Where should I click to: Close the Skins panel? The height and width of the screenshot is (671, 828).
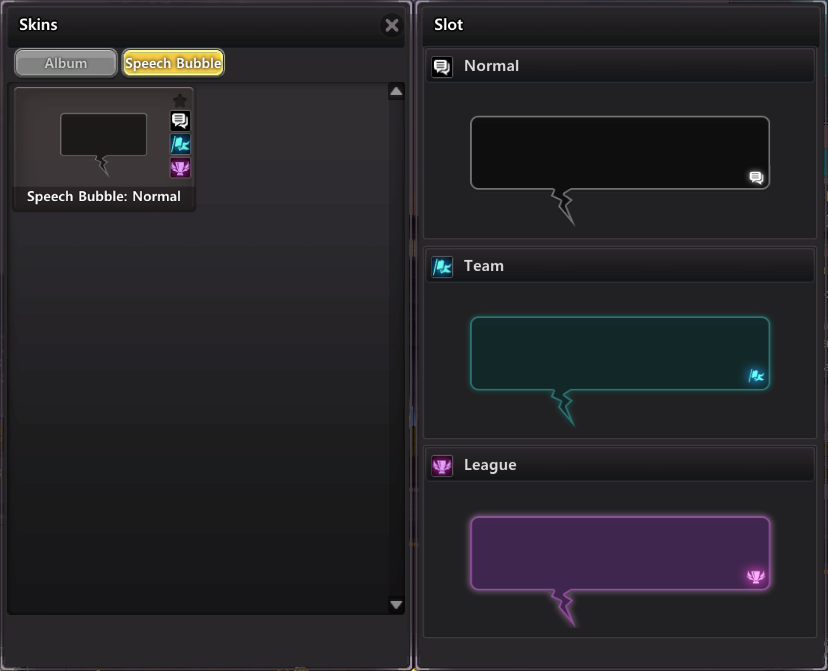click(x=392, y=26)
